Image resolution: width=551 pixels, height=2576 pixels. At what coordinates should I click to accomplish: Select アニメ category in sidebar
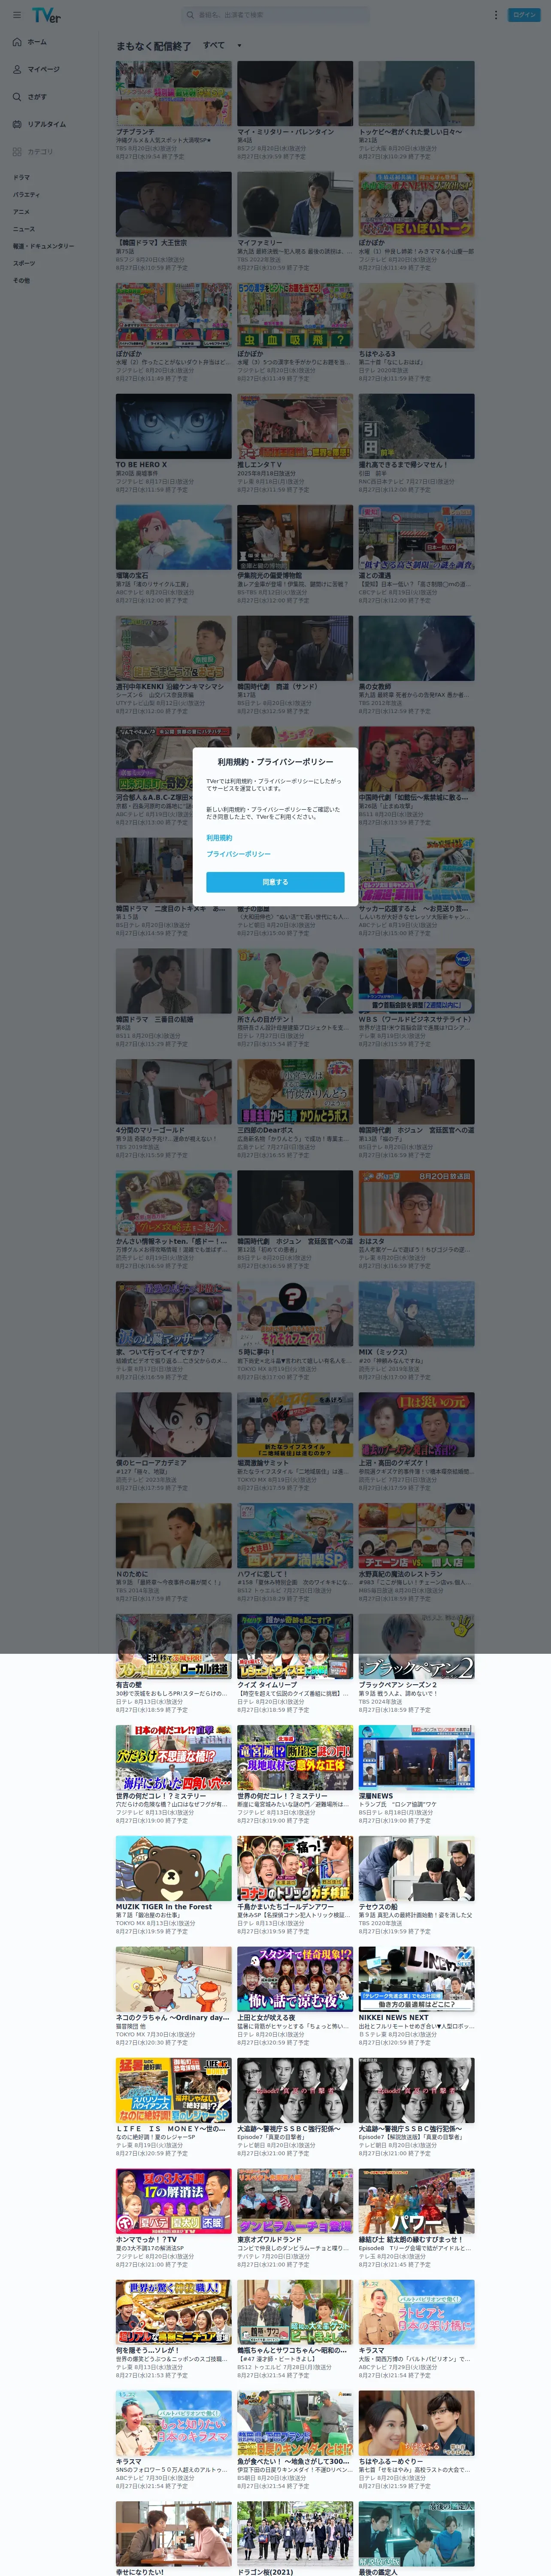pos(21,212)
